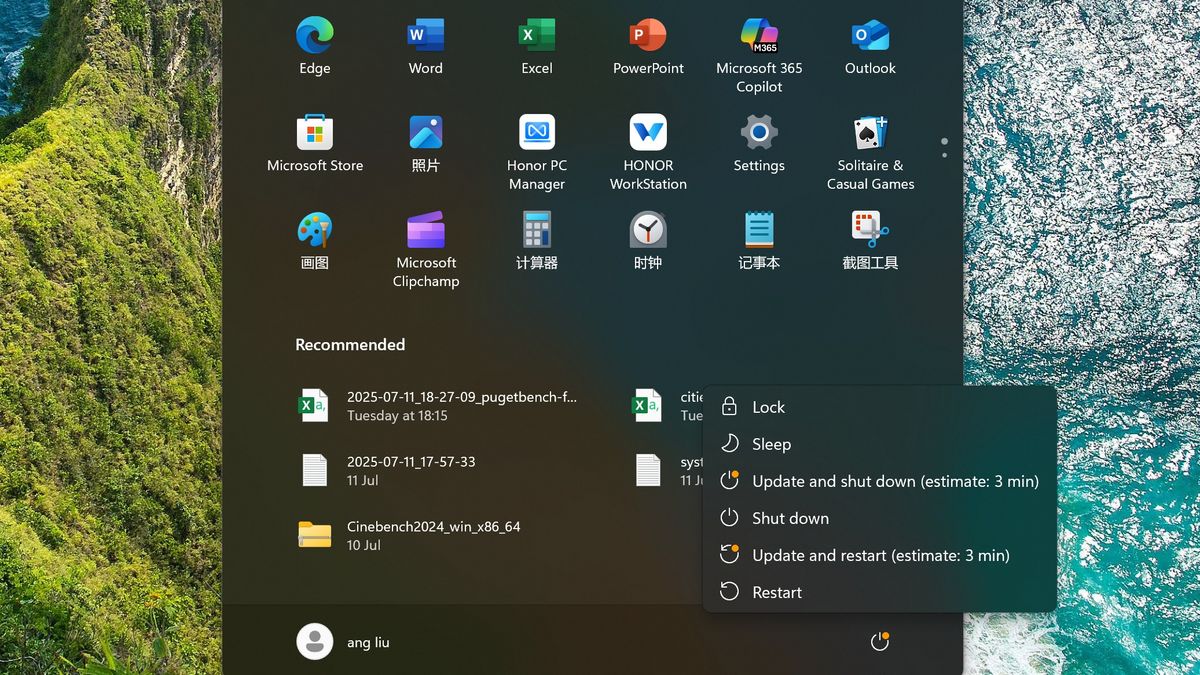Select Update and shut down option
The image size is (1200, 675).
[x=894, y=481]
